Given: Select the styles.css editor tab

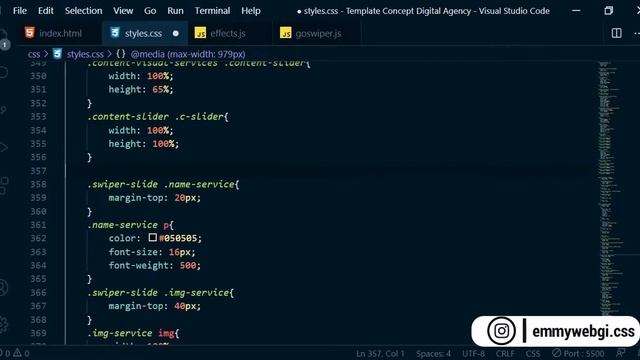Looking at the screenshot, I should pos(143,33).
